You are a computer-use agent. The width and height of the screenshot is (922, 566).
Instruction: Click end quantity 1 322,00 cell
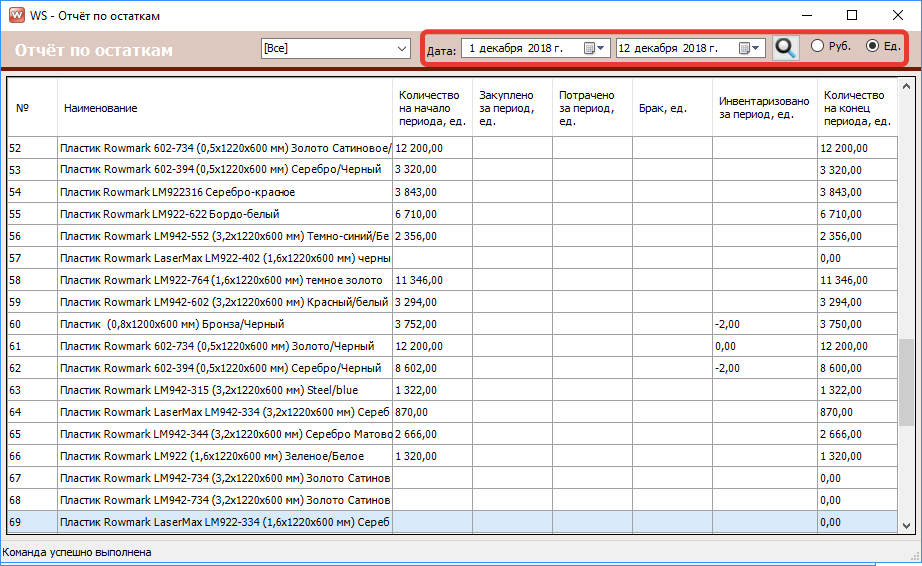click(x=857, y=390)
